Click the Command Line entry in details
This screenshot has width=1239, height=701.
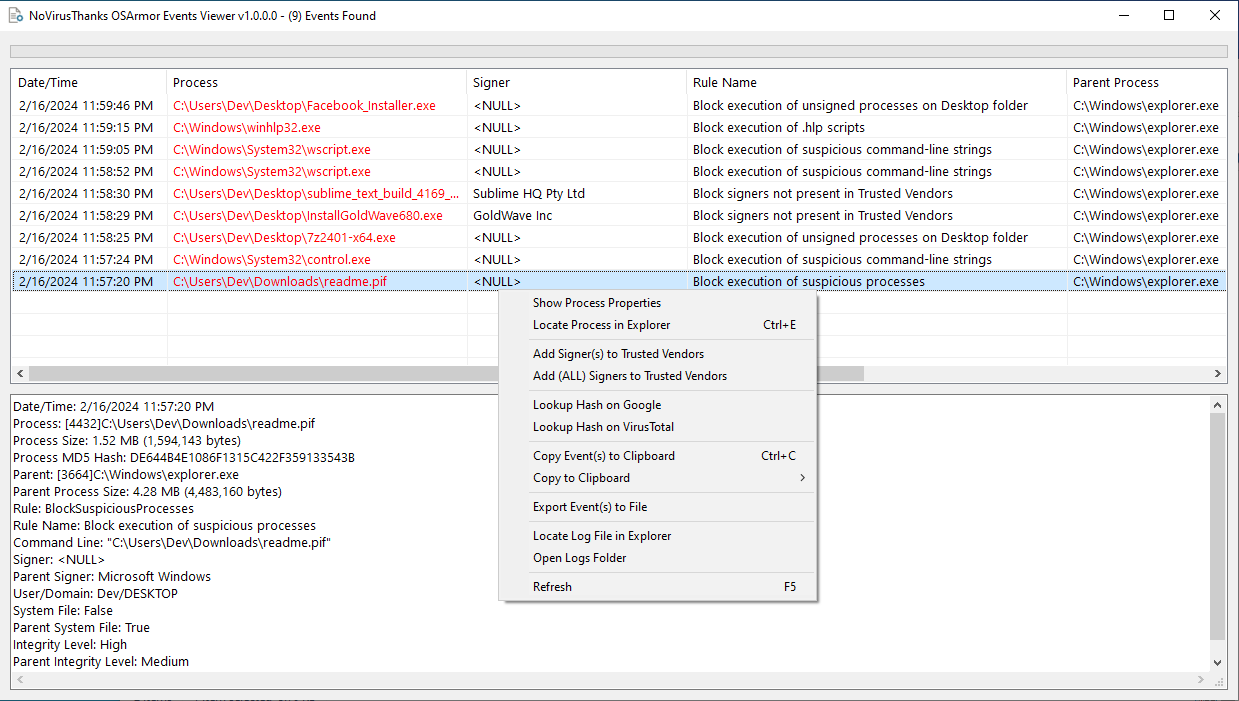(172, 543)
